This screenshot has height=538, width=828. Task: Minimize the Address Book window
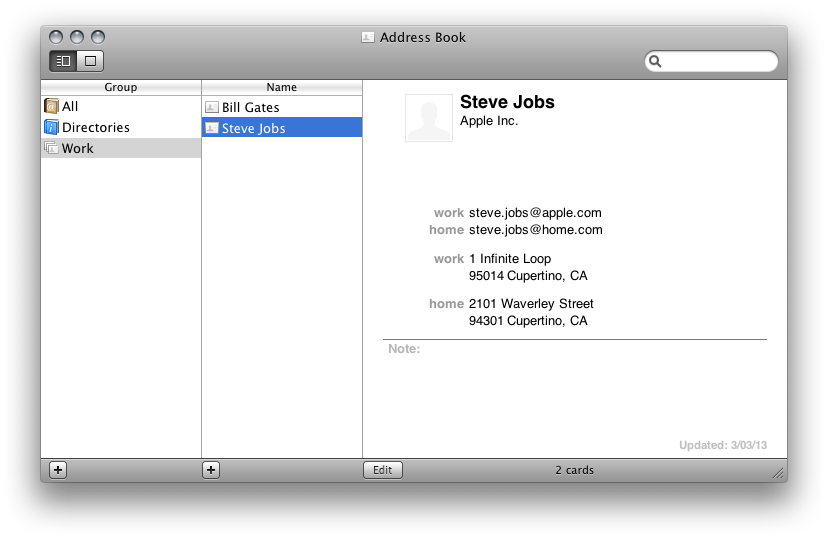(x=77, y=37)
